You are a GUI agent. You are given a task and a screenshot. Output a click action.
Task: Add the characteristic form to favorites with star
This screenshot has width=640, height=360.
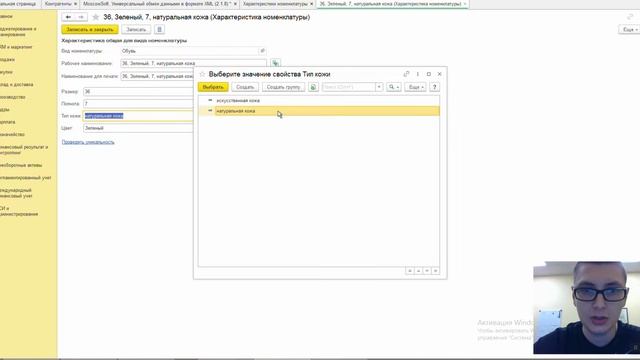(96, 17)
